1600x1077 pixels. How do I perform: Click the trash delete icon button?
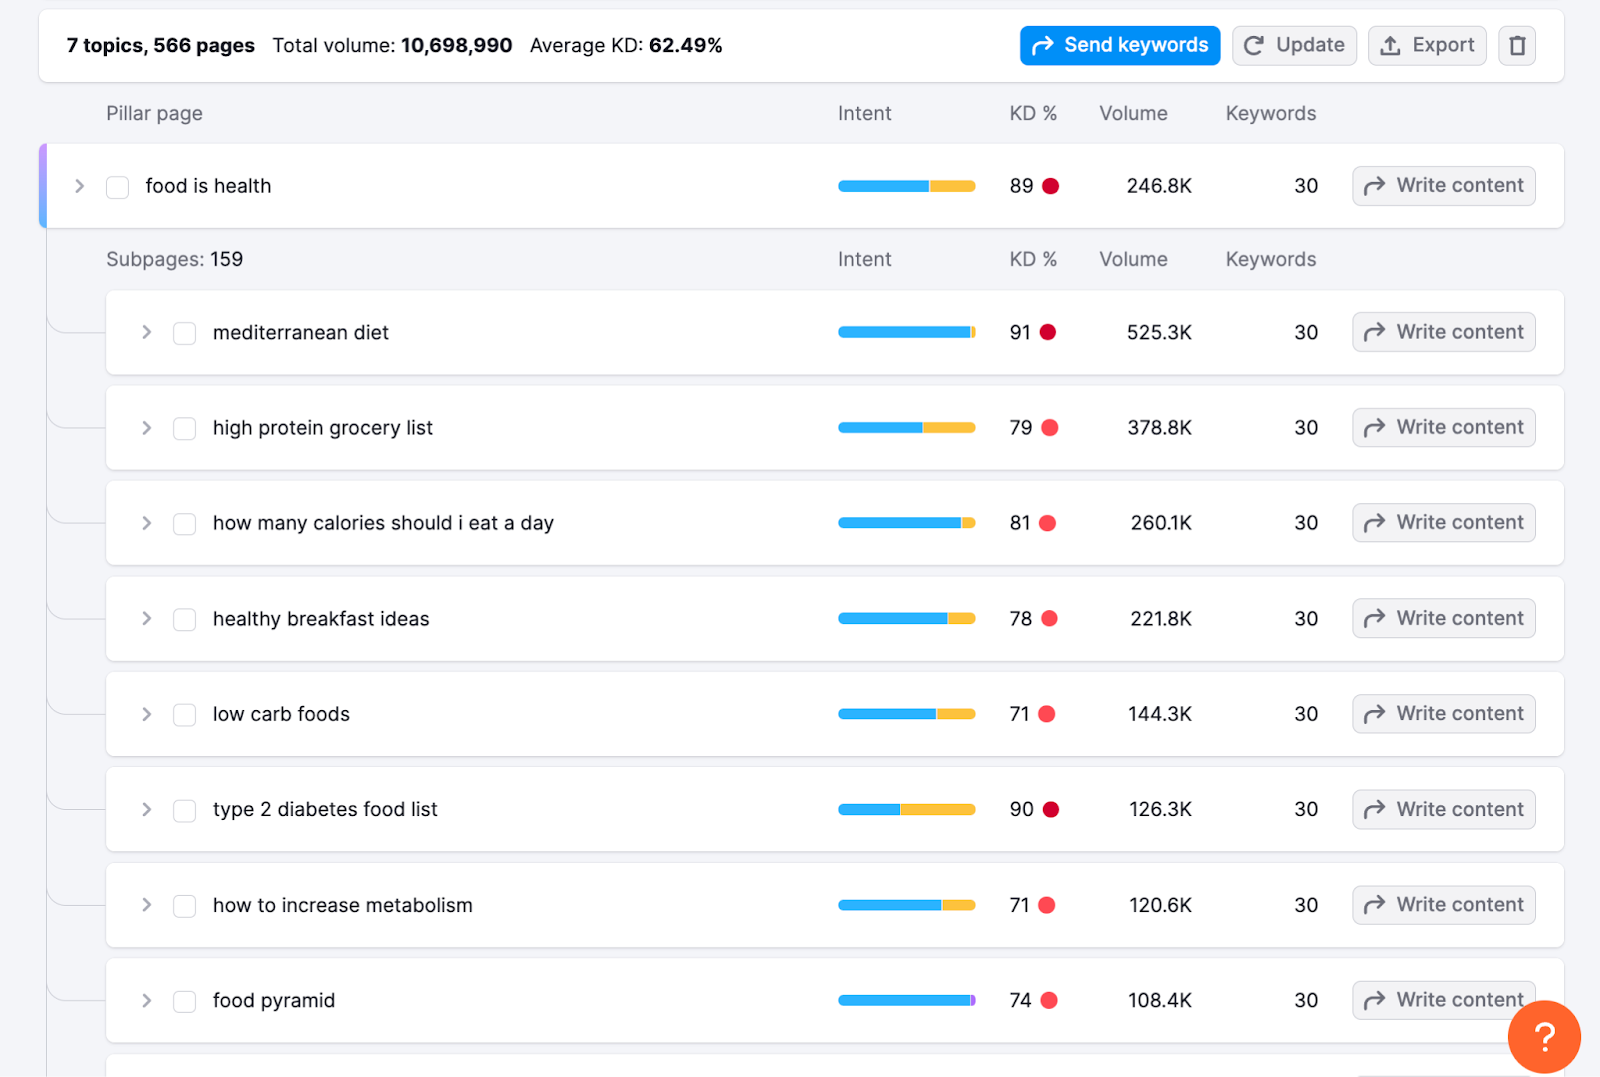[1517, 46]
